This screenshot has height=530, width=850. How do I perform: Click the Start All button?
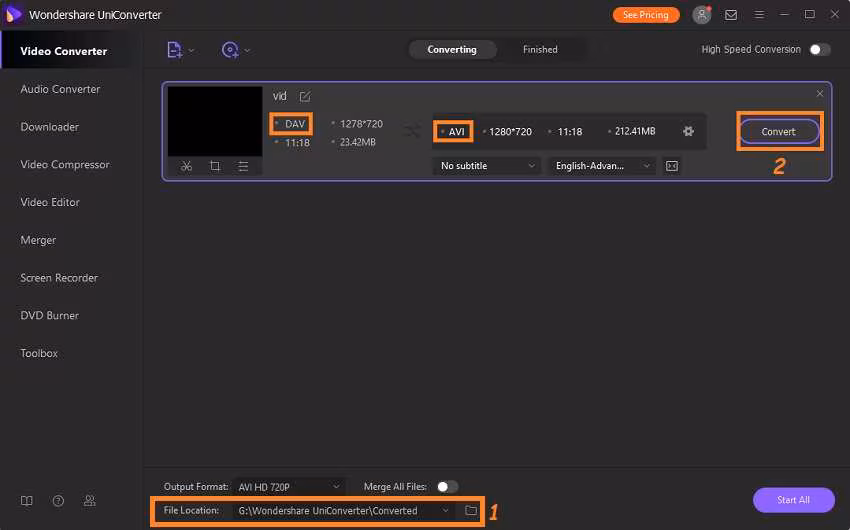point(794,500)
